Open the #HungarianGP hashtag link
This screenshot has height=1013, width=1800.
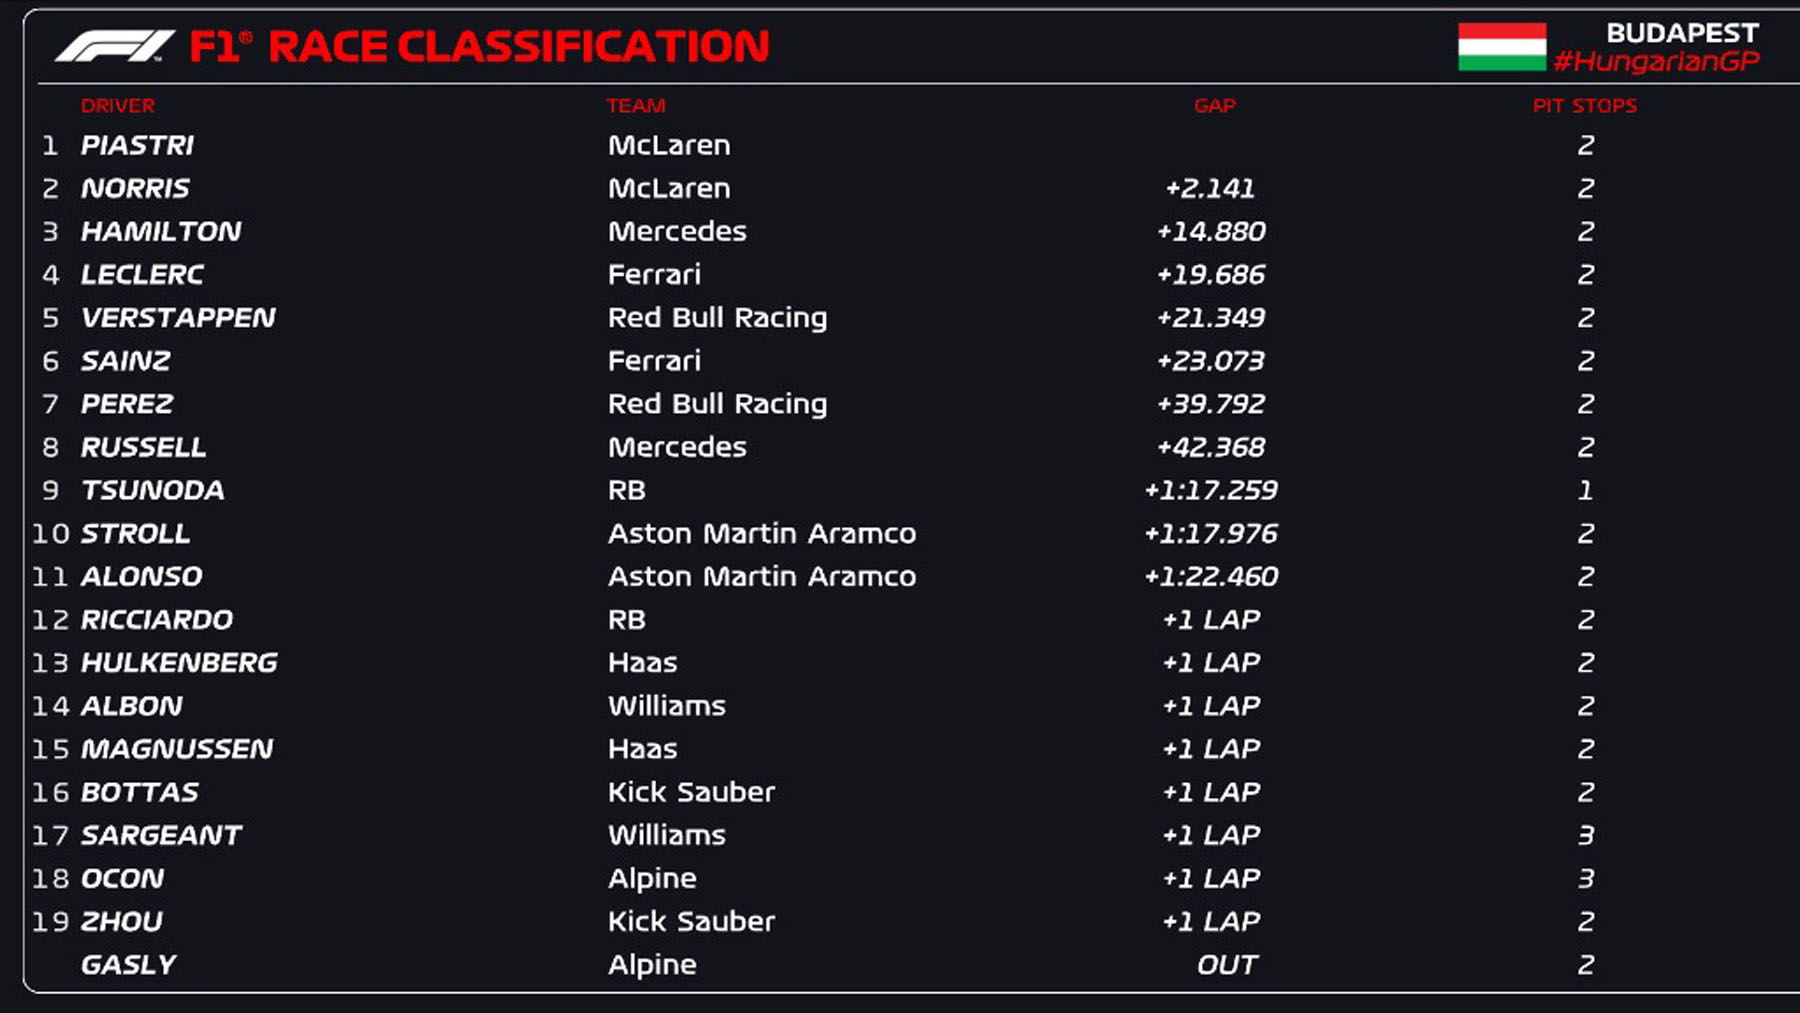tap(1656, 62)
